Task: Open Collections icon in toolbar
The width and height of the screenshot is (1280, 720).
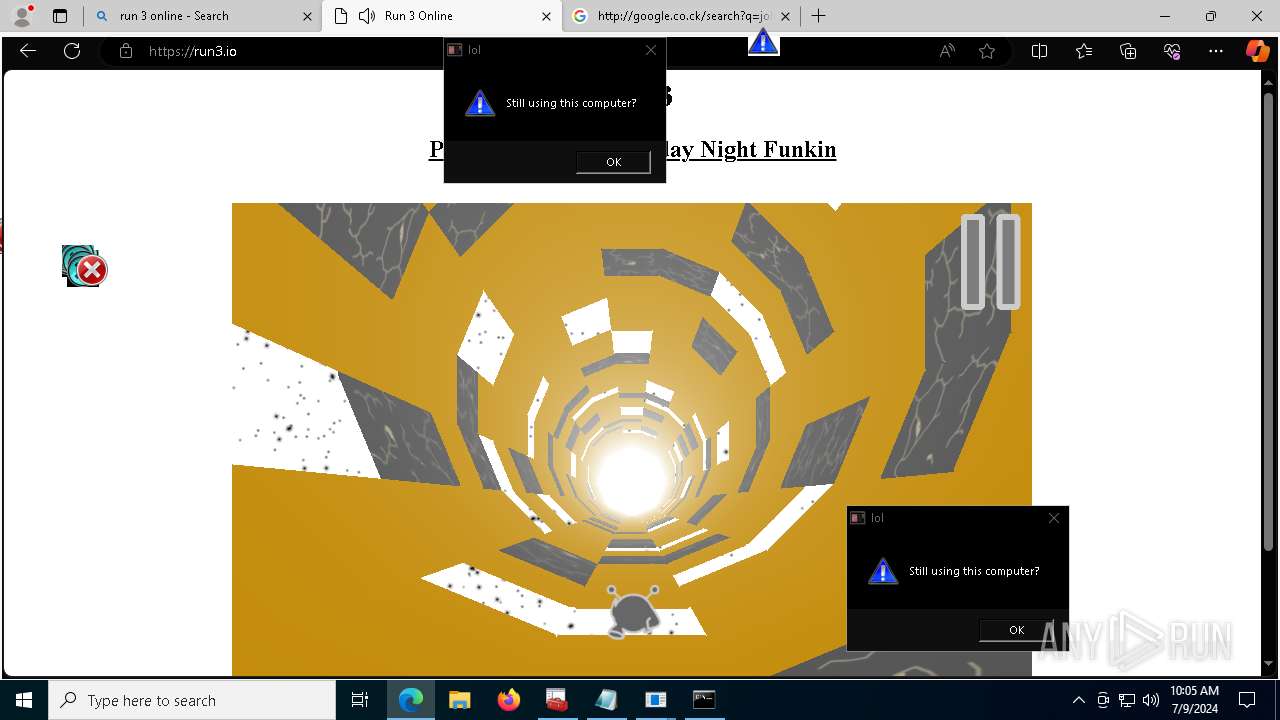Action: pyautogui.click(x=1128, y=51)
